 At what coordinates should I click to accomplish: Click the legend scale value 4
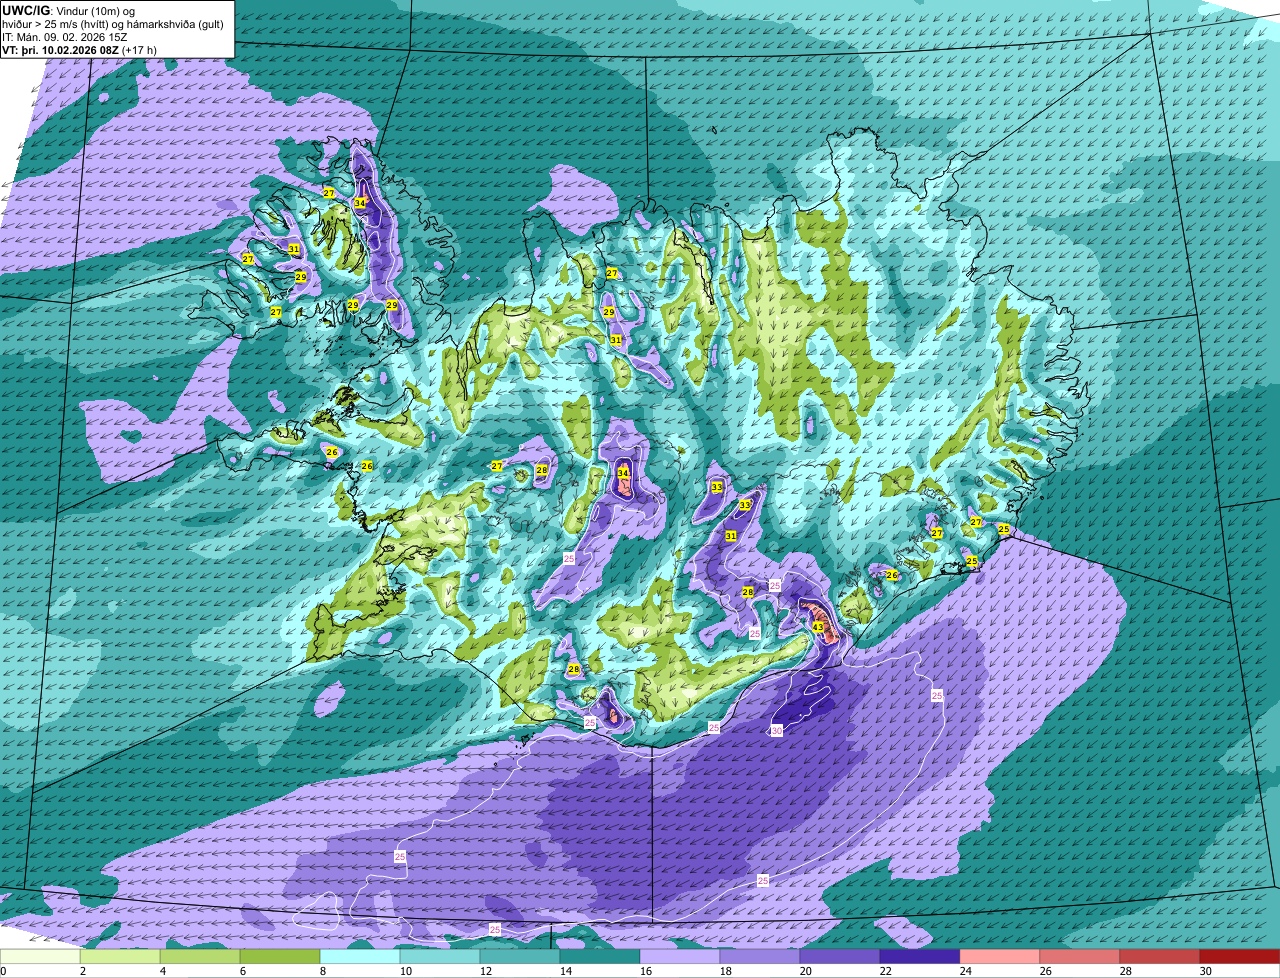(162, 971)
